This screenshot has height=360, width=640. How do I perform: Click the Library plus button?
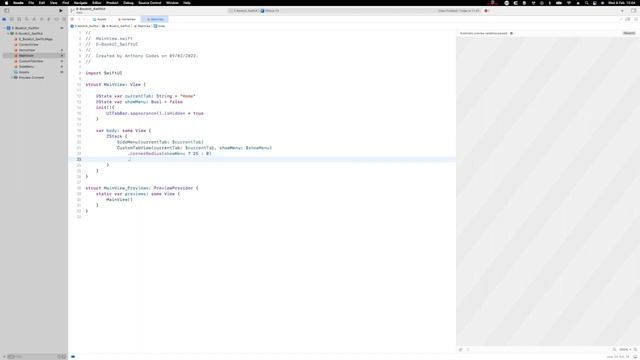coord(622,11)
